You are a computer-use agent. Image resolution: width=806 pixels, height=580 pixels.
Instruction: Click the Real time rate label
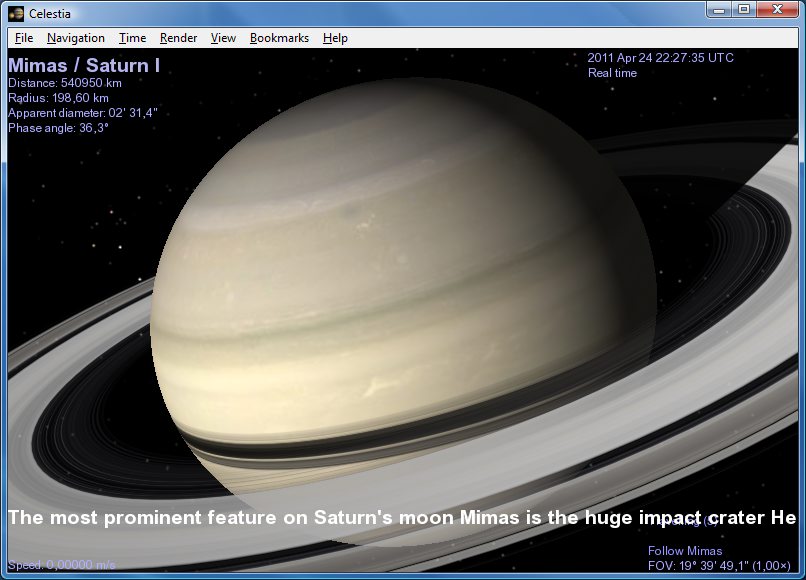[x=612, y=73]
